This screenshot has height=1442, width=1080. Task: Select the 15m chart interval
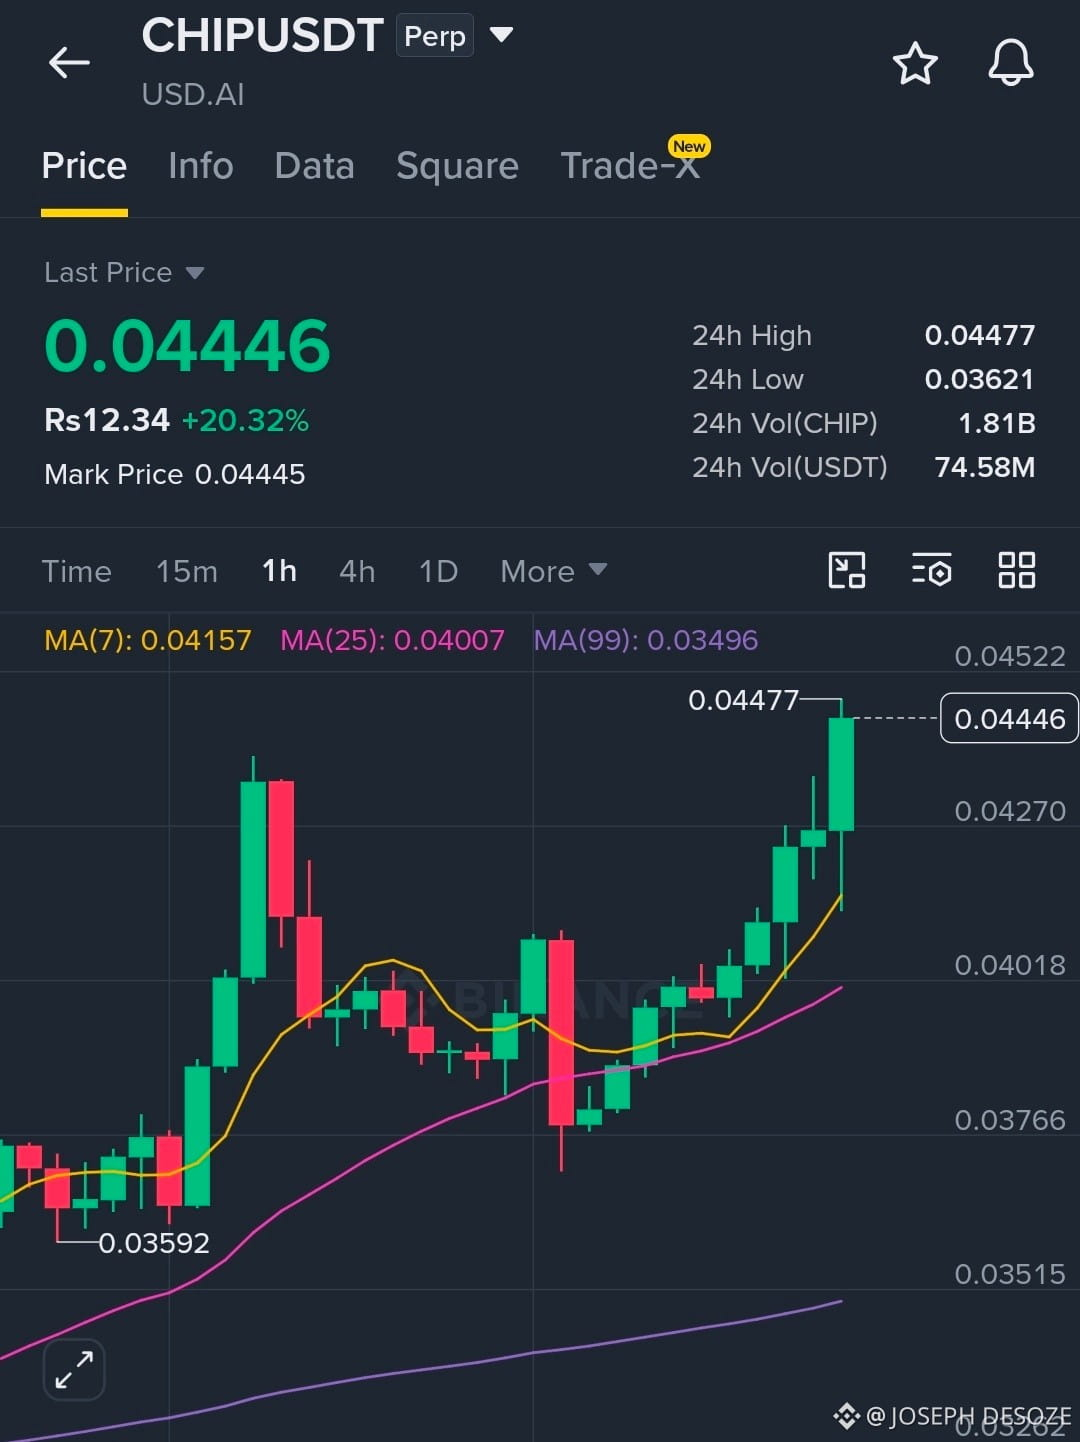(x=187, y=571)
